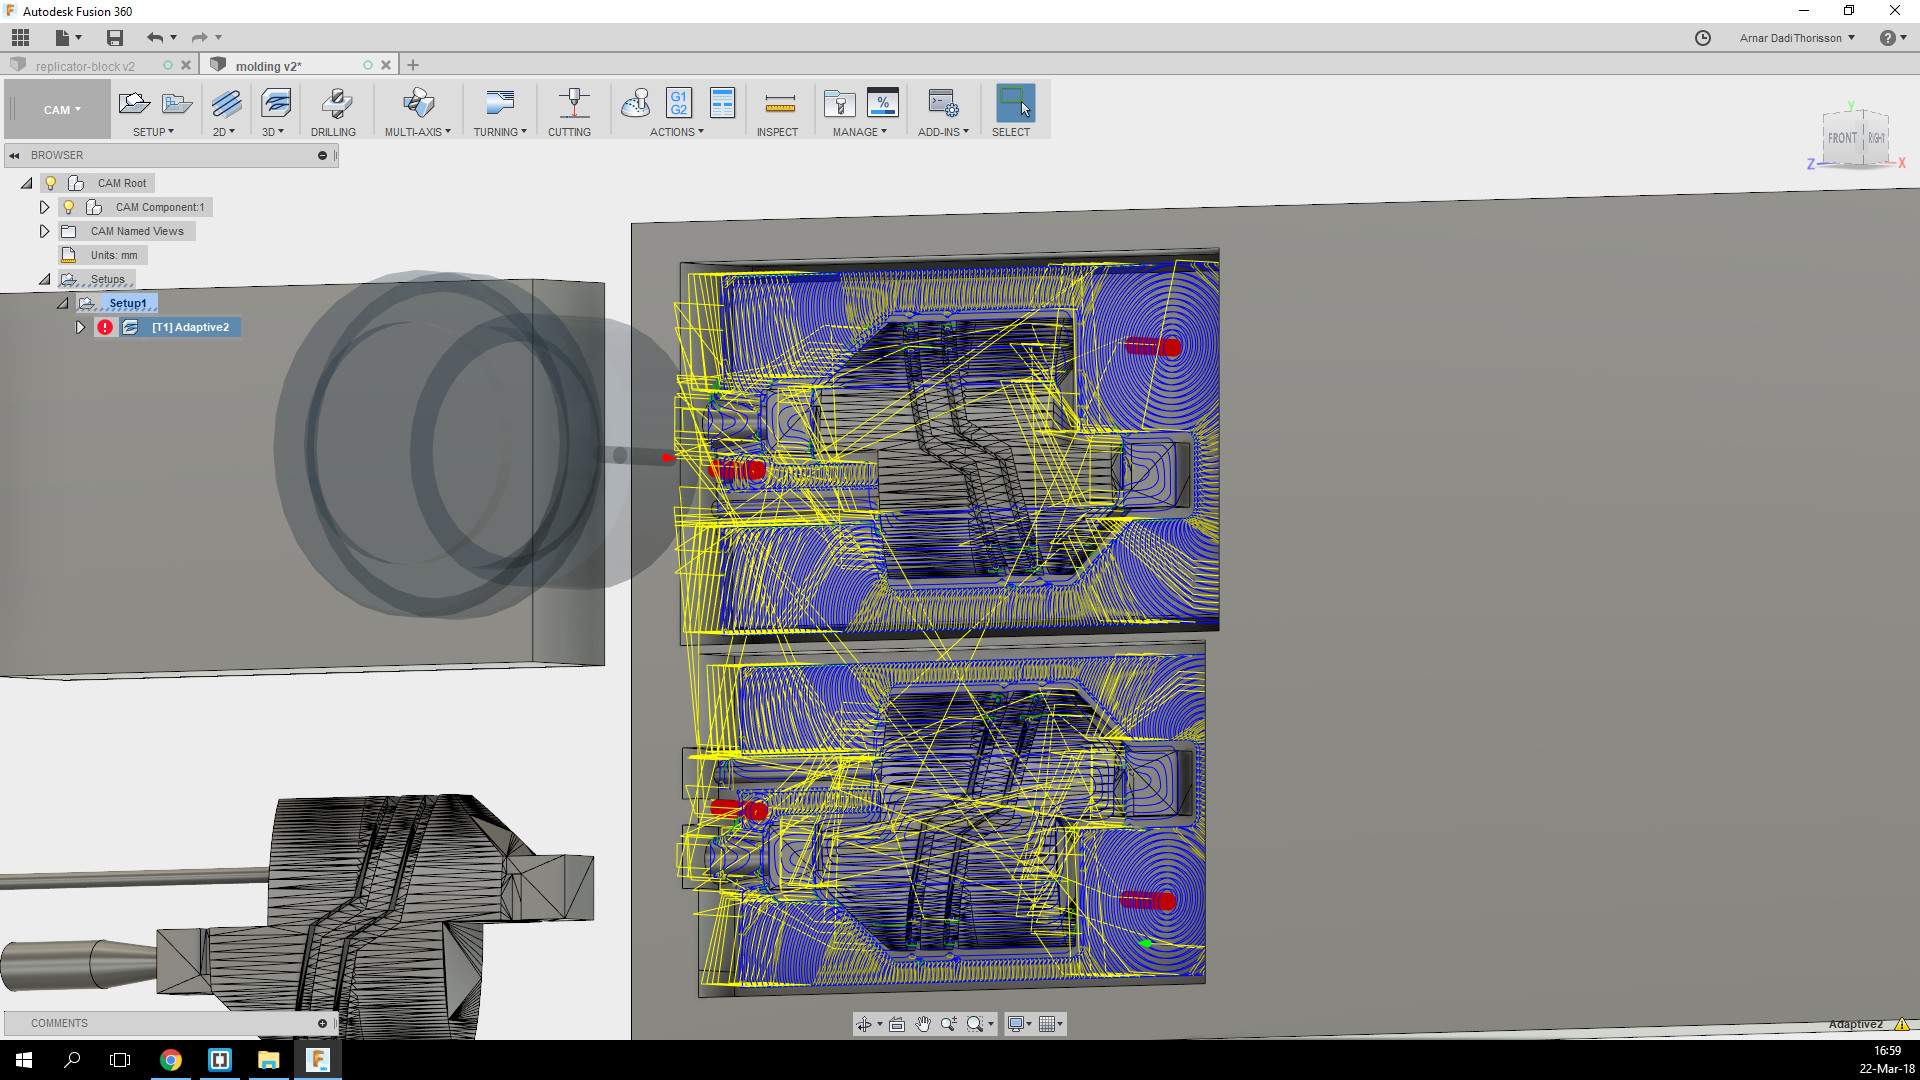1920x1080 pixels.
Task: Click the Post Process G1 G2 icon
Action: [679, 103]
